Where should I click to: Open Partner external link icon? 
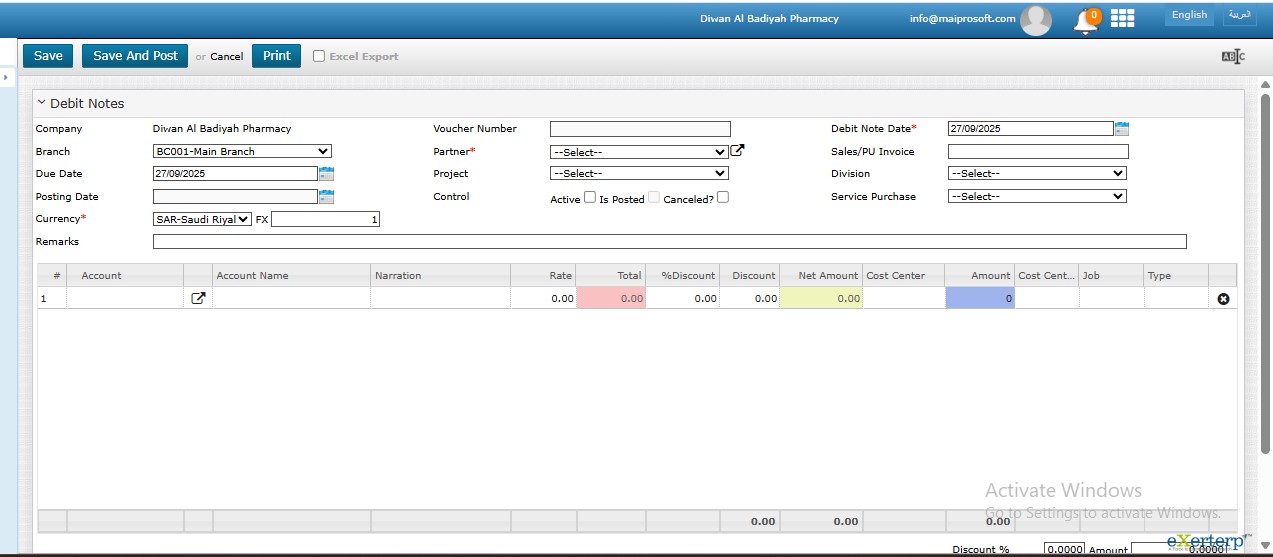tap(738, 151)
